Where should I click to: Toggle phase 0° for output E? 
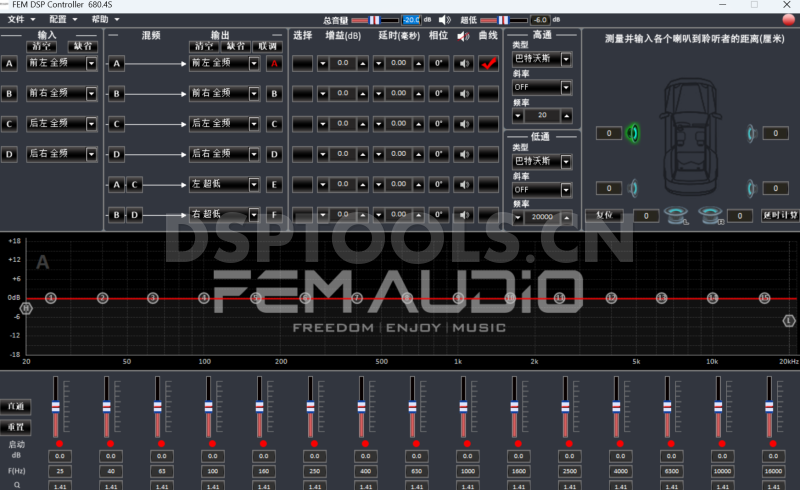438,184
